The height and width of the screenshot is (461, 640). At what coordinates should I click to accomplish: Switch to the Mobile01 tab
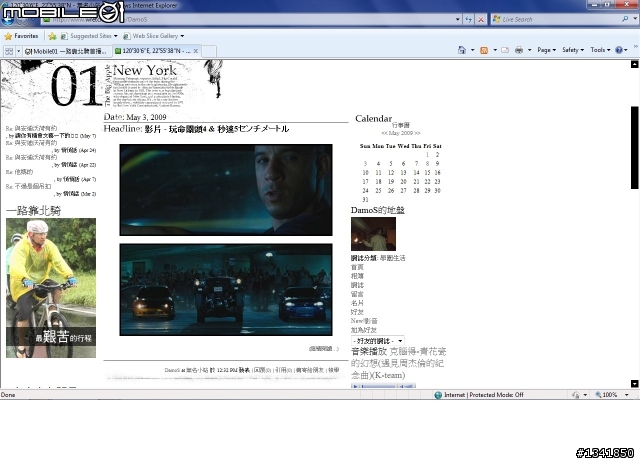[x=66, y=51]
